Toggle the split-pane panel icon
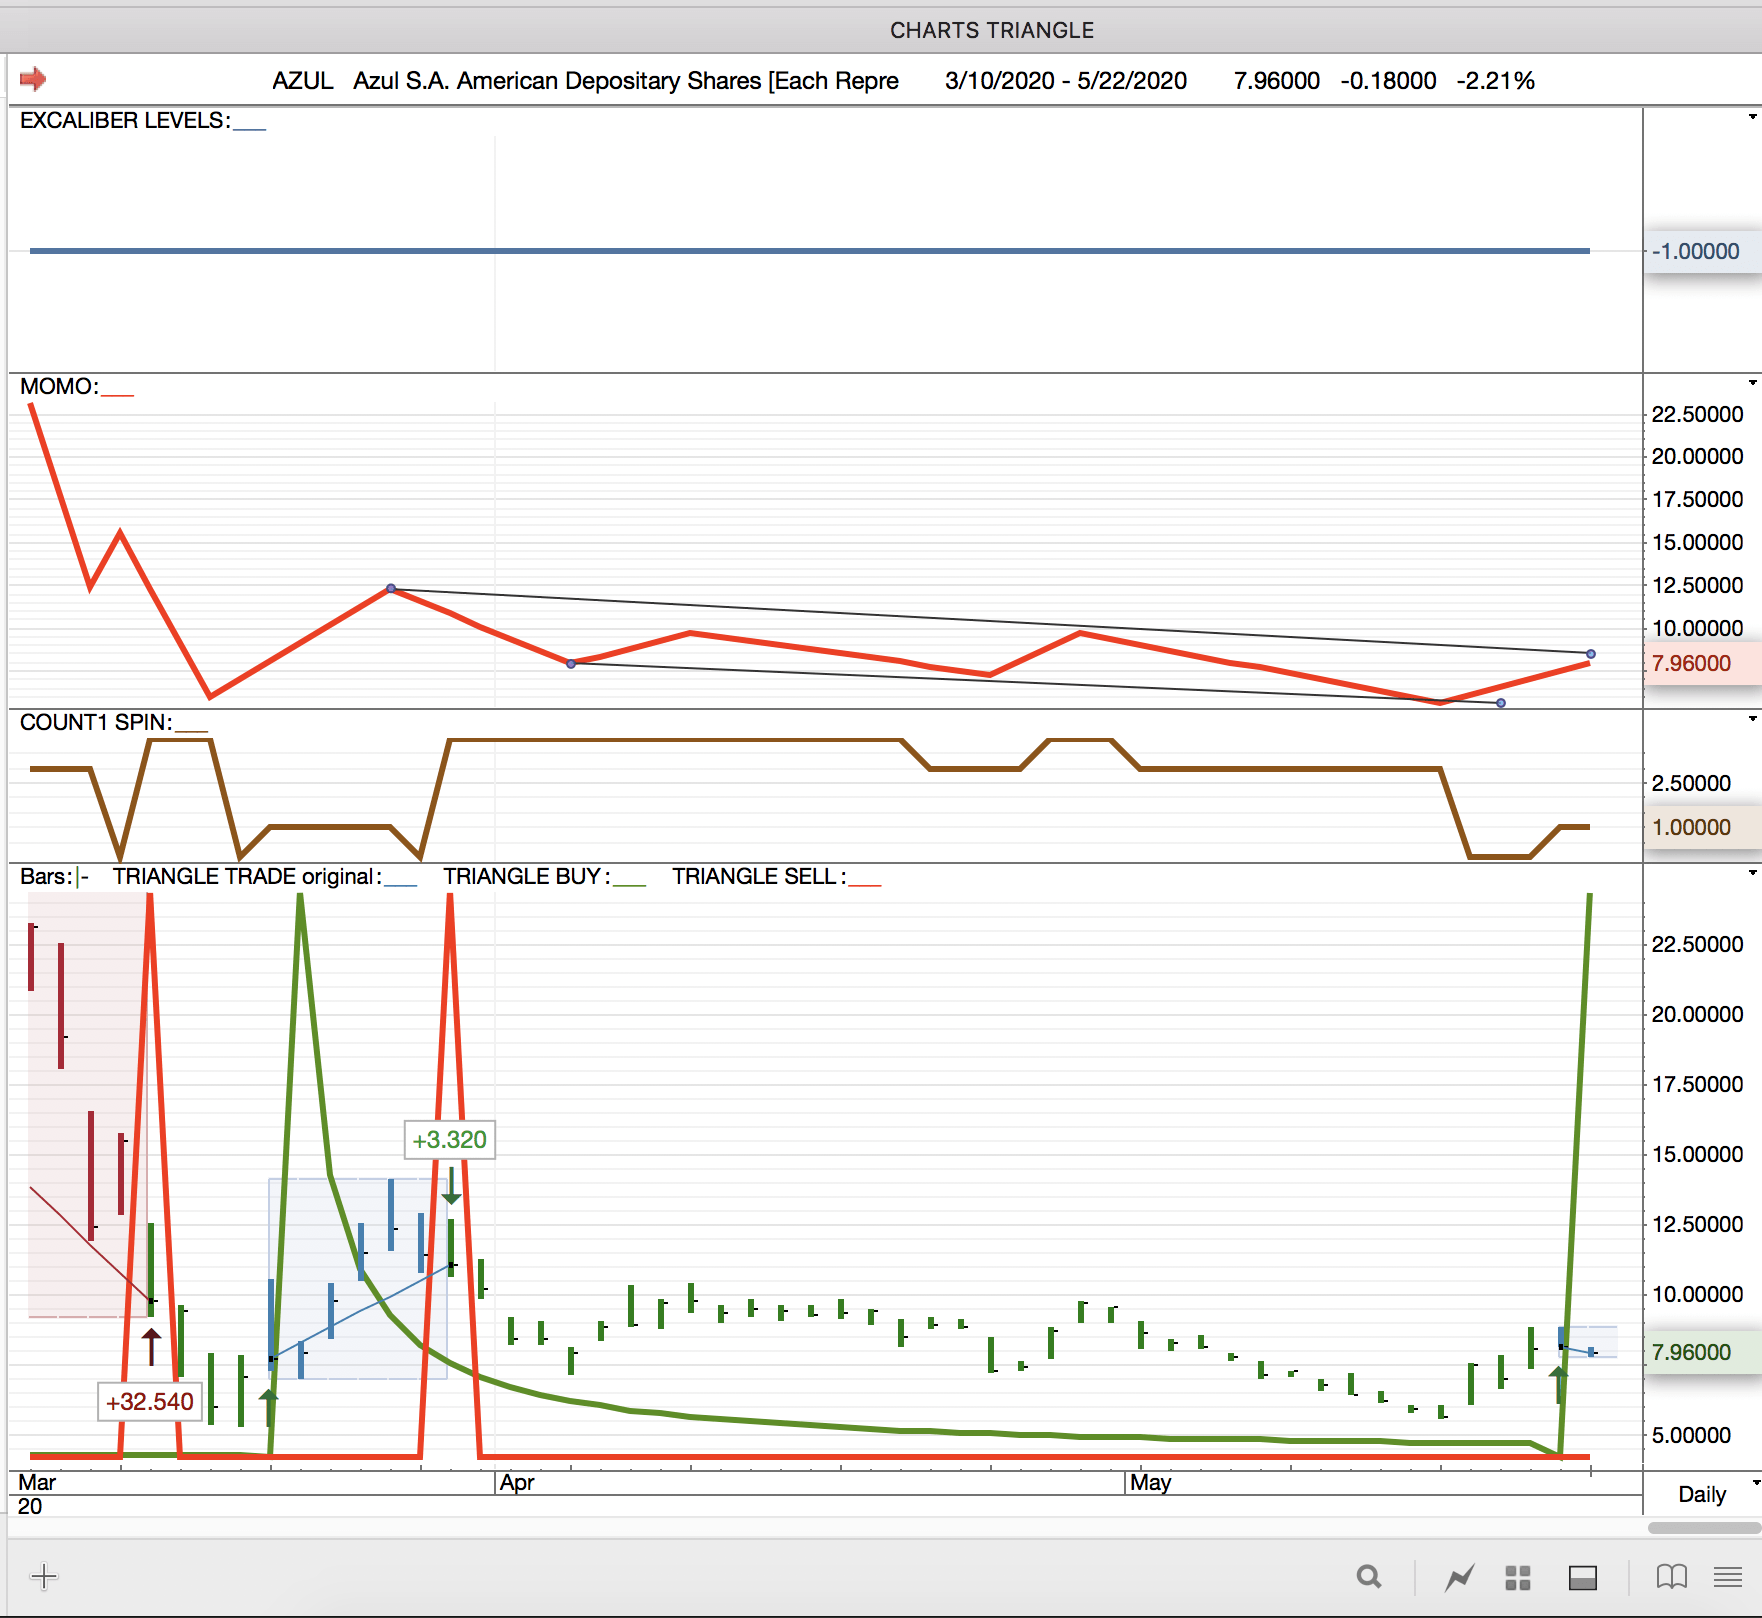Viewport: 1762px width, 1618px height. pyautogui.click(x=1582, y=1577)
